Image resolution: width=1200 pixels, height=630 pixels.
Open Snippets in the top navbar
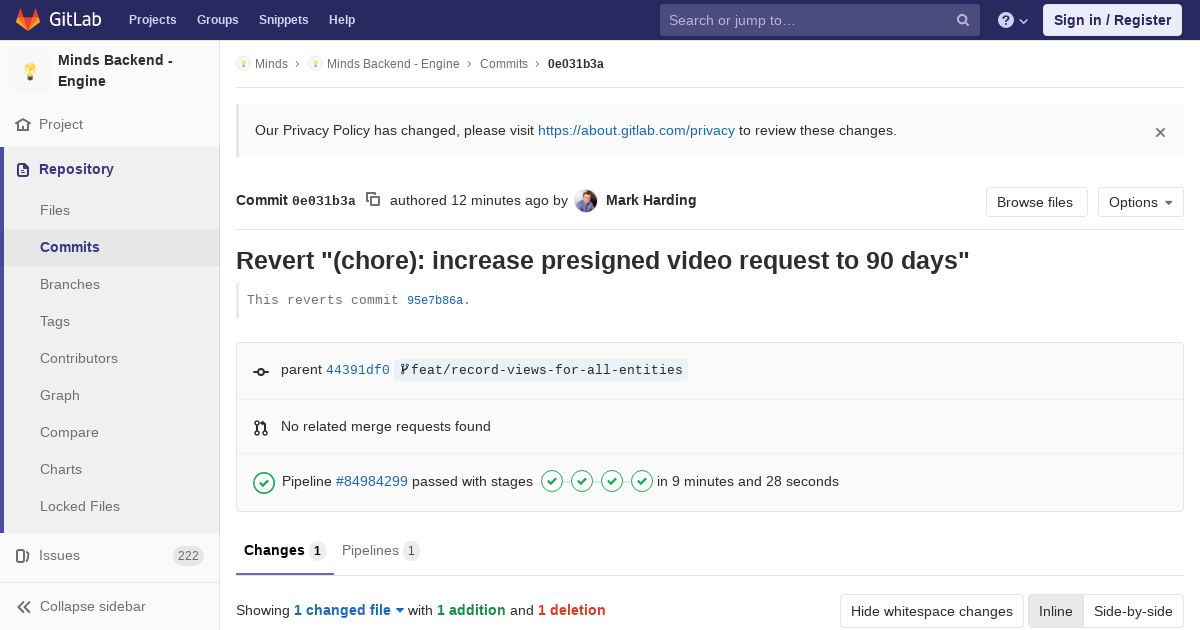point(284,20)
